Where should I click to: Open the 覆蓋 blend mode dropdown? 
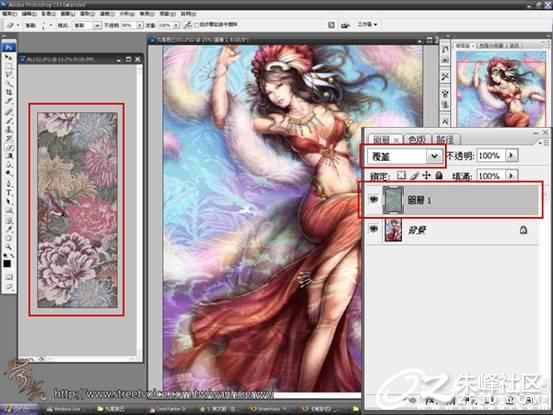coord(434,156)
